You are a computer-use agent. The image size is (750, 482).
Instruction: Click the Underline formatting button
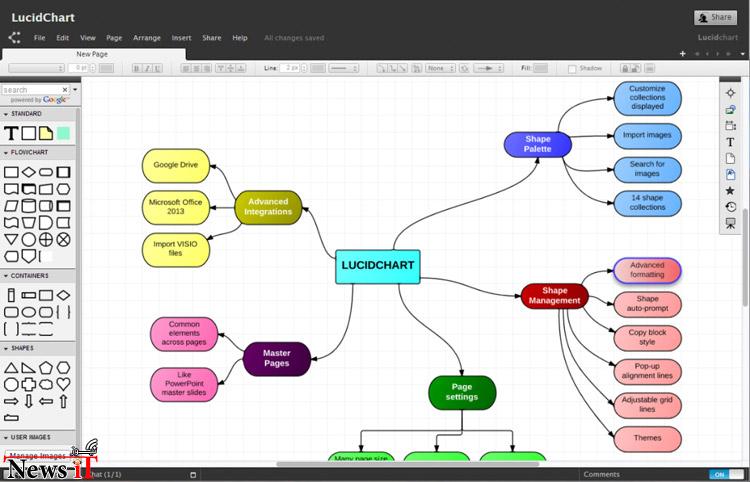point(157,68)
